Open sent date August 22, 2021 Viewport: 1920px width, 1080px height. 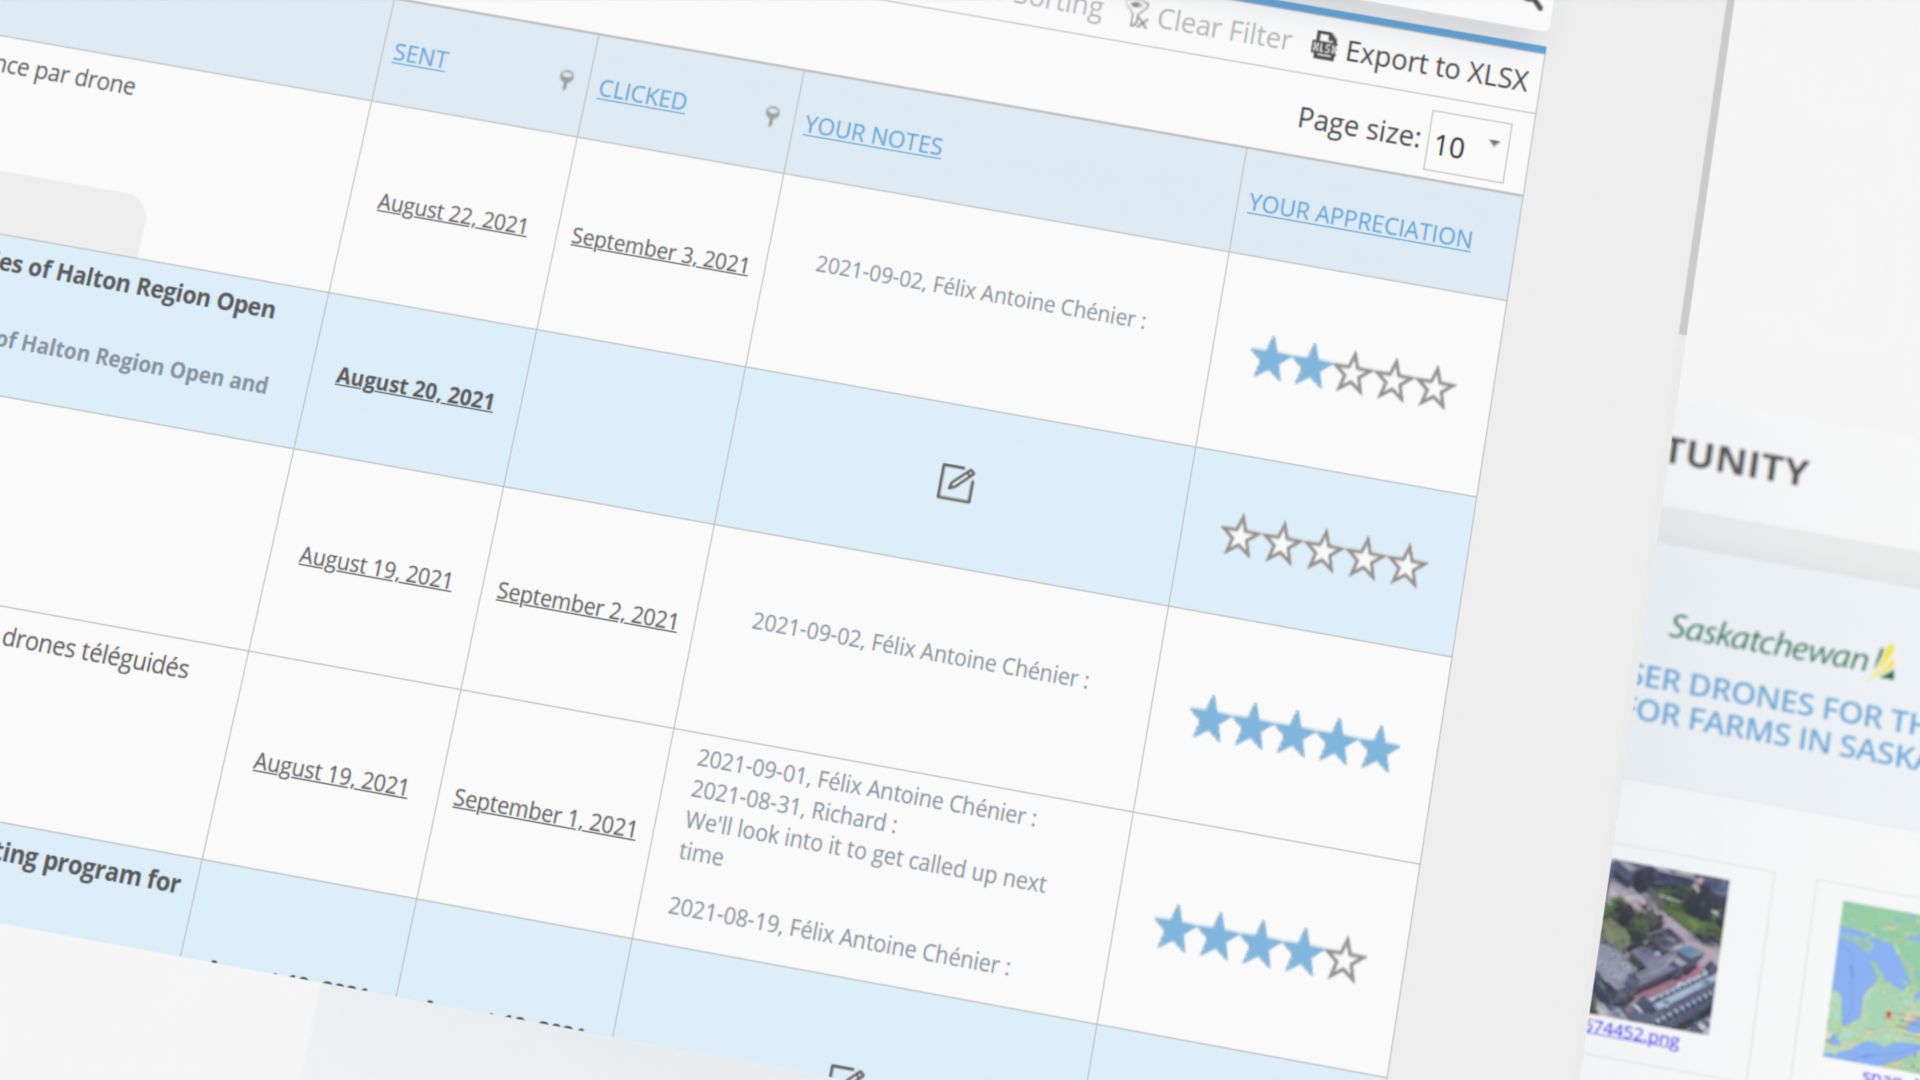coord(452,214)
